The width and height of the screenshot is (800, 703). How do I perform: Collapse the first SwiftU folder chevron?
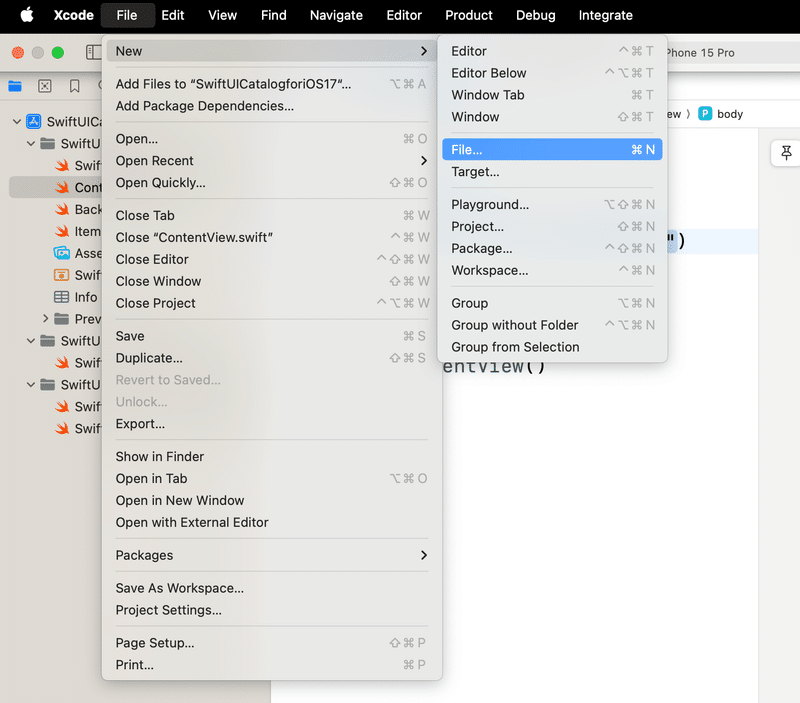coord(31,143)
